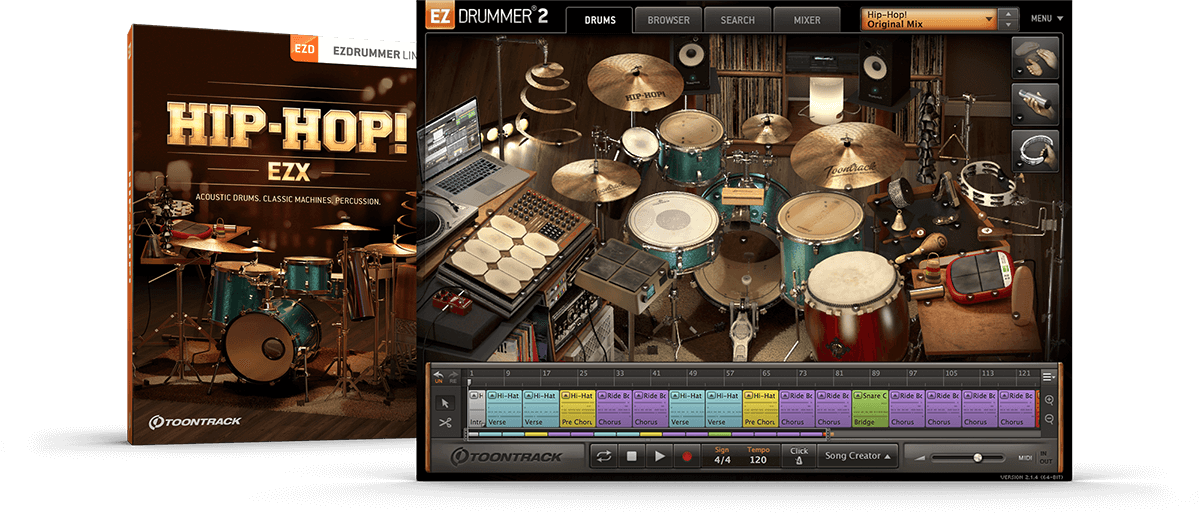Image resolution: width=1200 pixels, height=517 pixels.
Task: Toggle loop playback
Action: coord(604,456)
